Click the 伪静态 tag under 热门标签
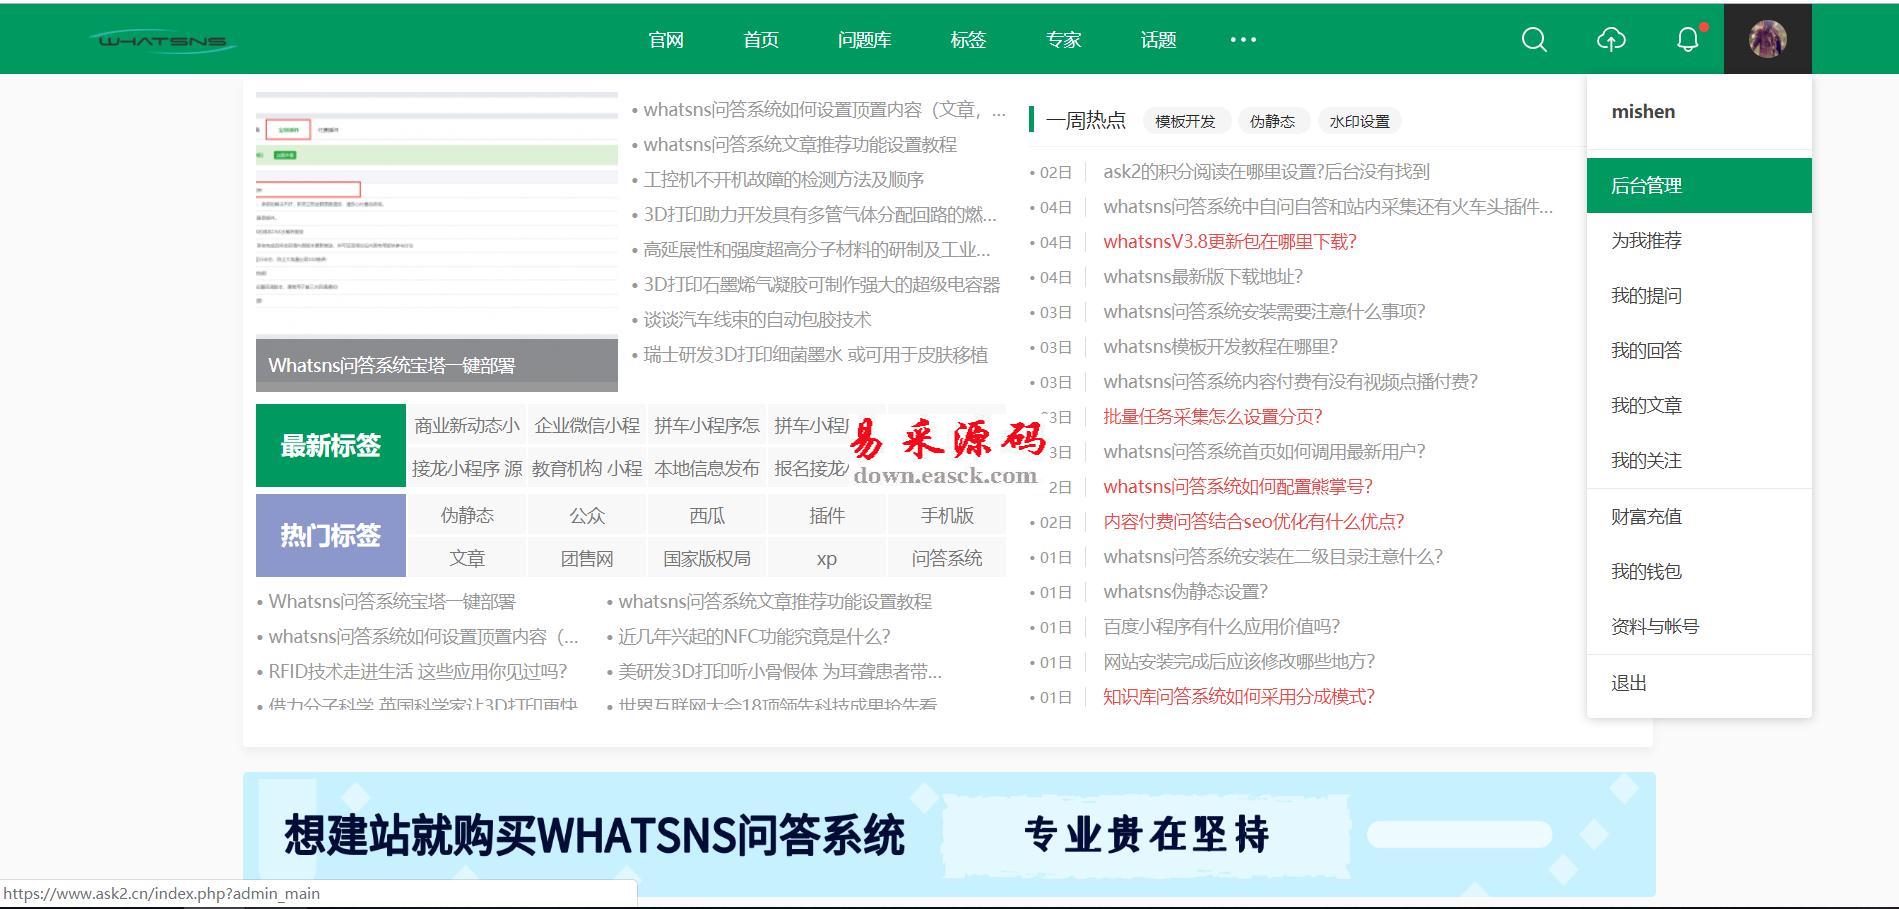The image size is (1899, 909). (x=467, y=516)
